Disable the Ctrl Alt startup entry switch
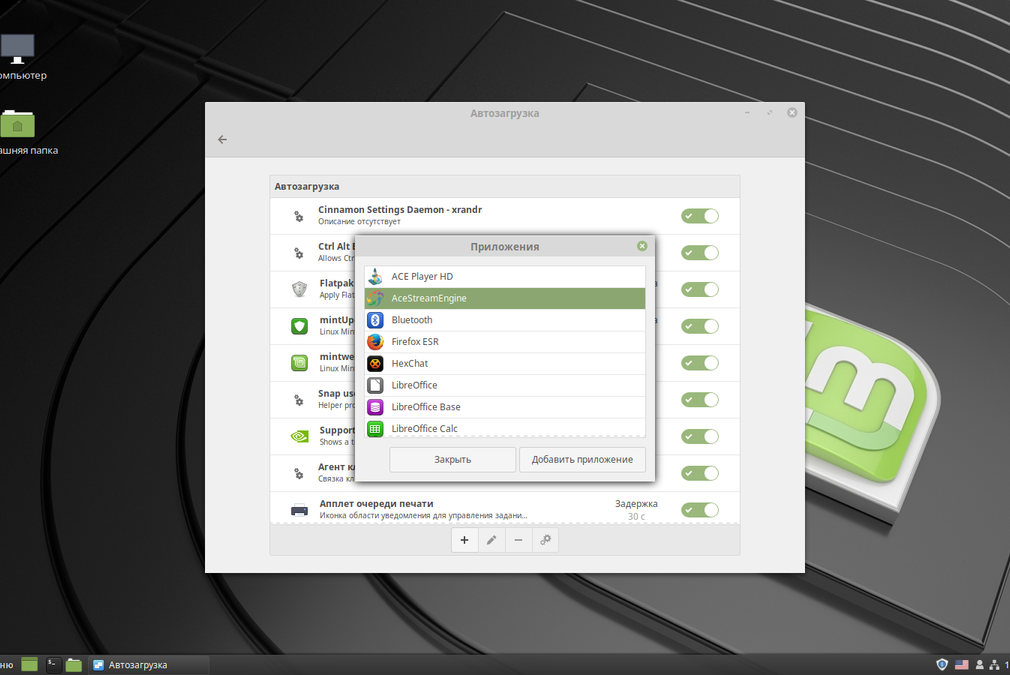Image resolution: width=1010 pixels, height=675 pixels. click(x=700, y=253)
